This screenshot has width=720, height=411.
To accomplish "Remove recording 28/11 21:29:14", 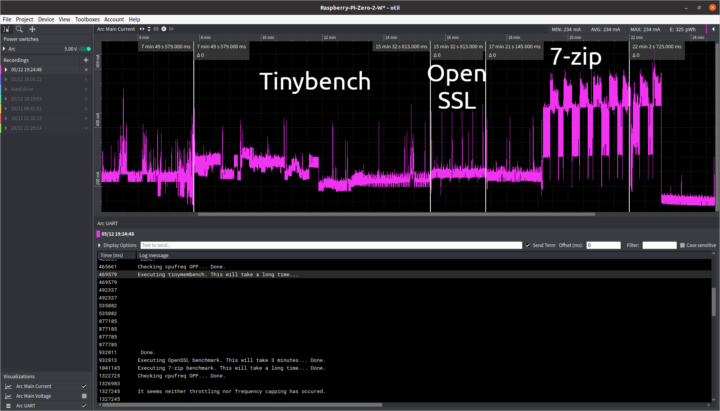I will [x=86, y=128].
